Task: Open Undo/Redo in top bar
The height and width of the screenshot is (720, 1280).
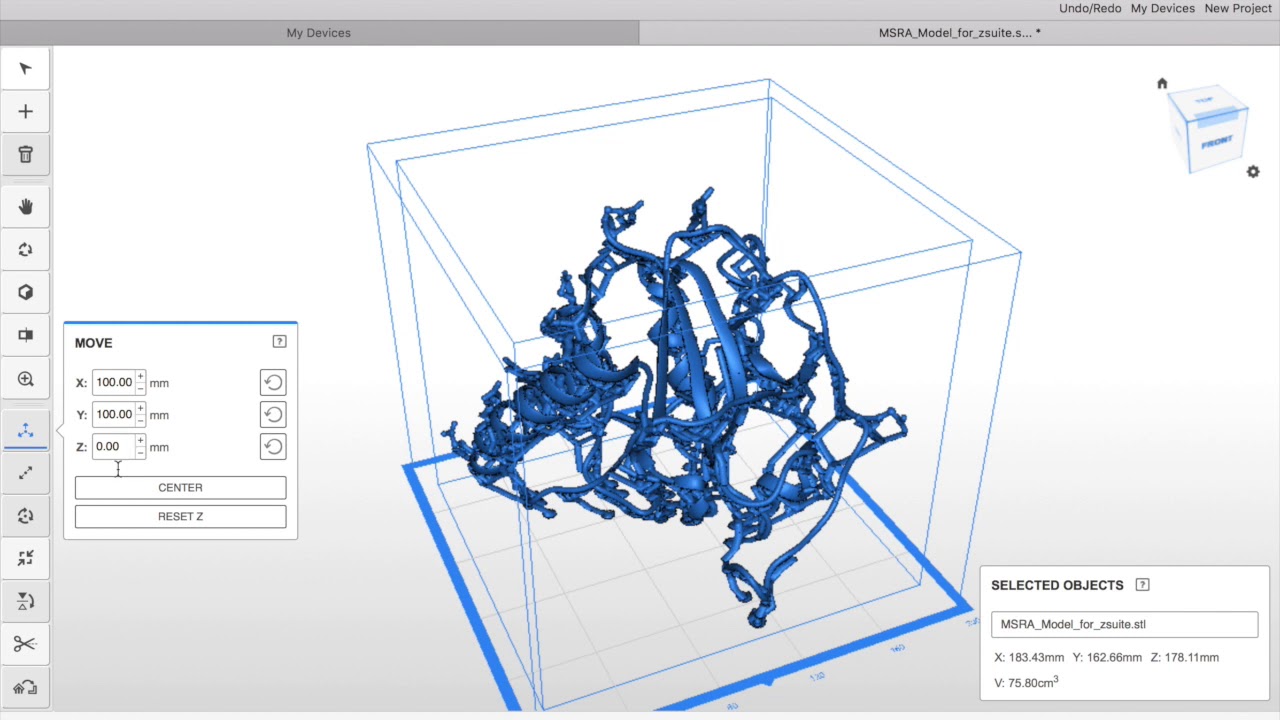Action: (1090, 8)
